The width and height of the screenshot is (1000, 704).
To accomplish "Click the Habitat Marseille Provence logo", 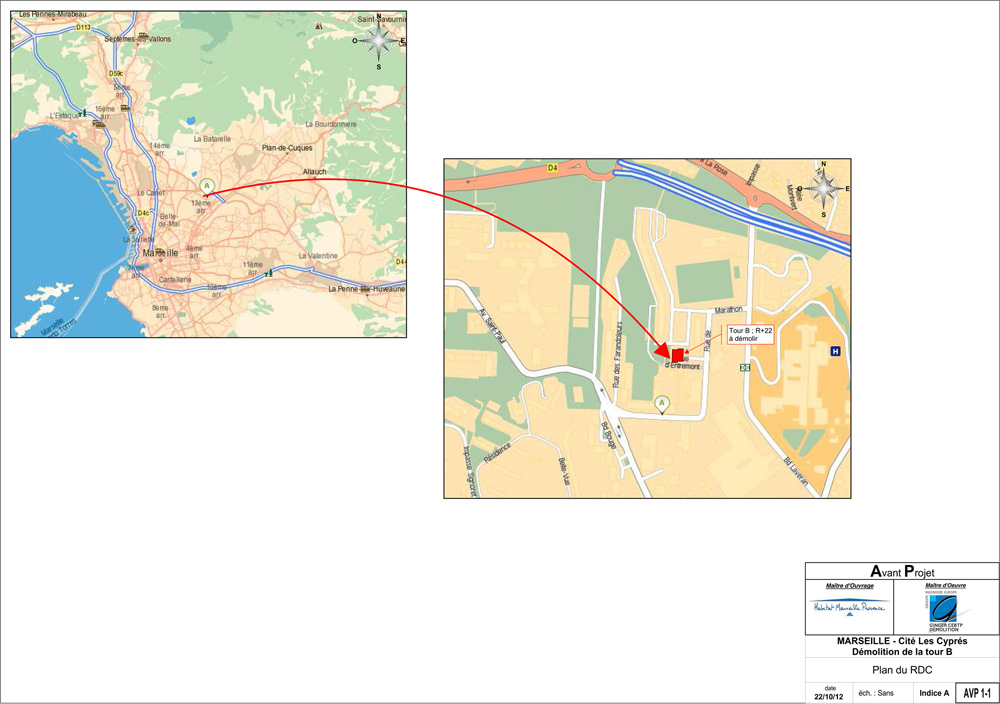I will [849, 608].
